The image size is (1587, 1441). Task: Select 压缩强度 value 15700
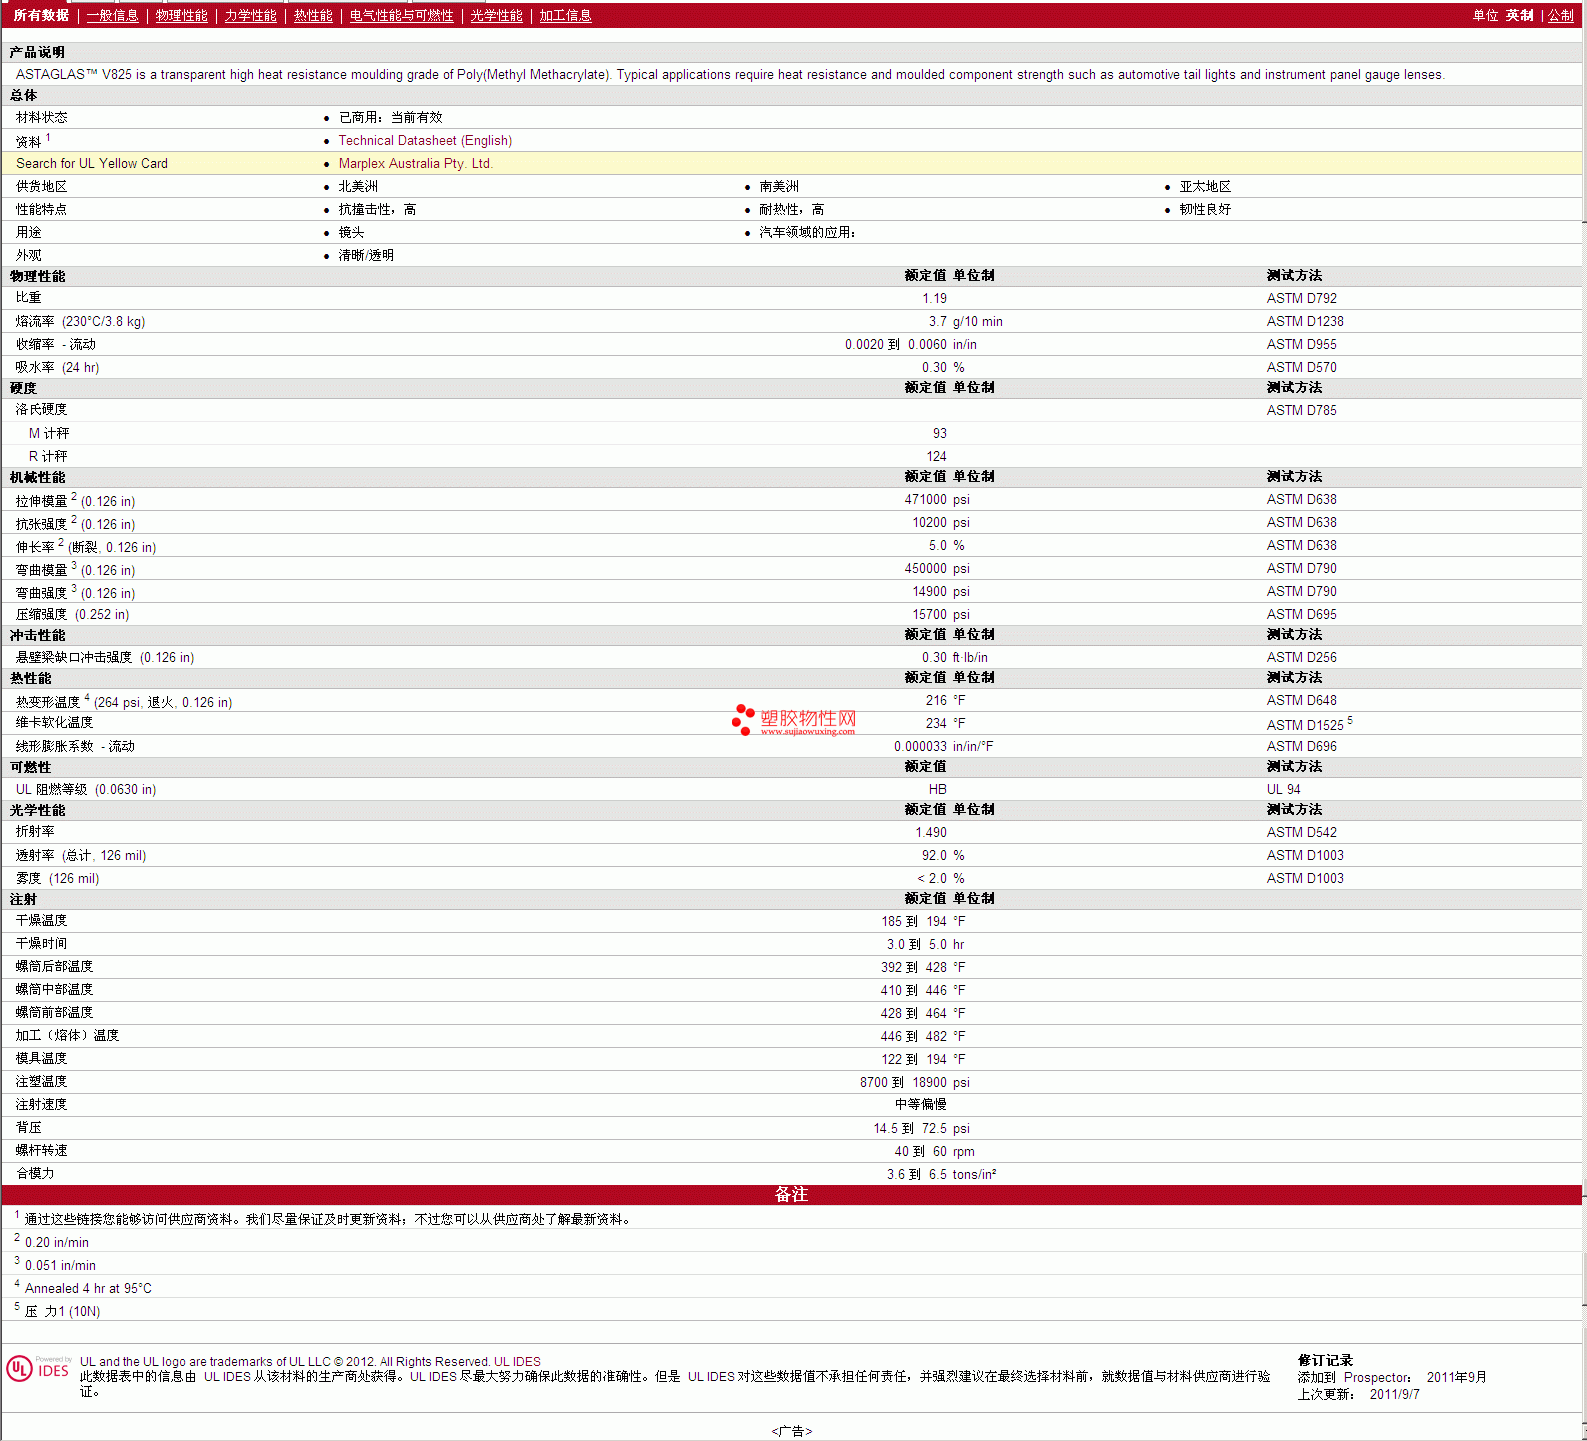(x=929, y=614)
